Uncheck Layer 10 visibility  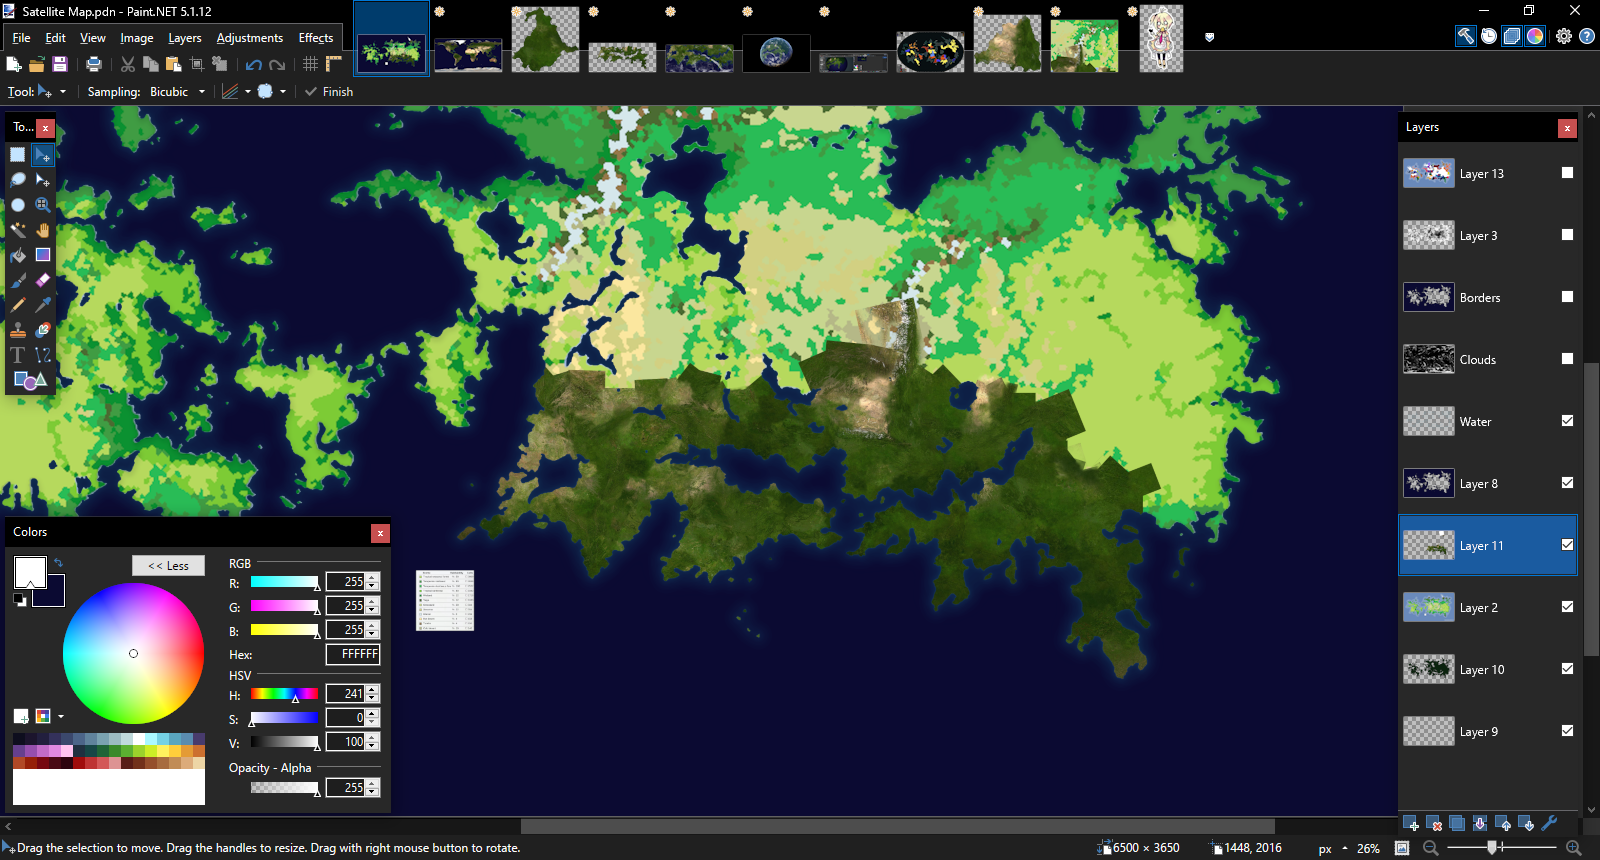click(x=1567, y=669)
